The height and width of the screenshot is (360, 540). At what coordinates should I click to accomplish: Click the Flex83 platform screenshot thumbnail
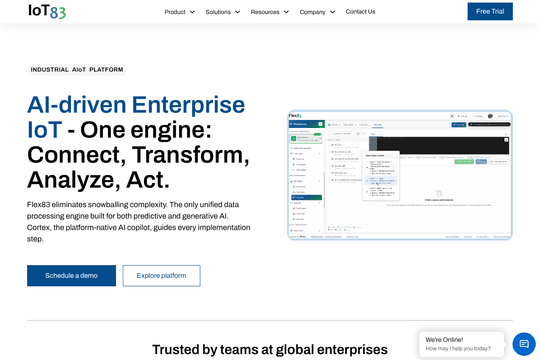(400, 175)
